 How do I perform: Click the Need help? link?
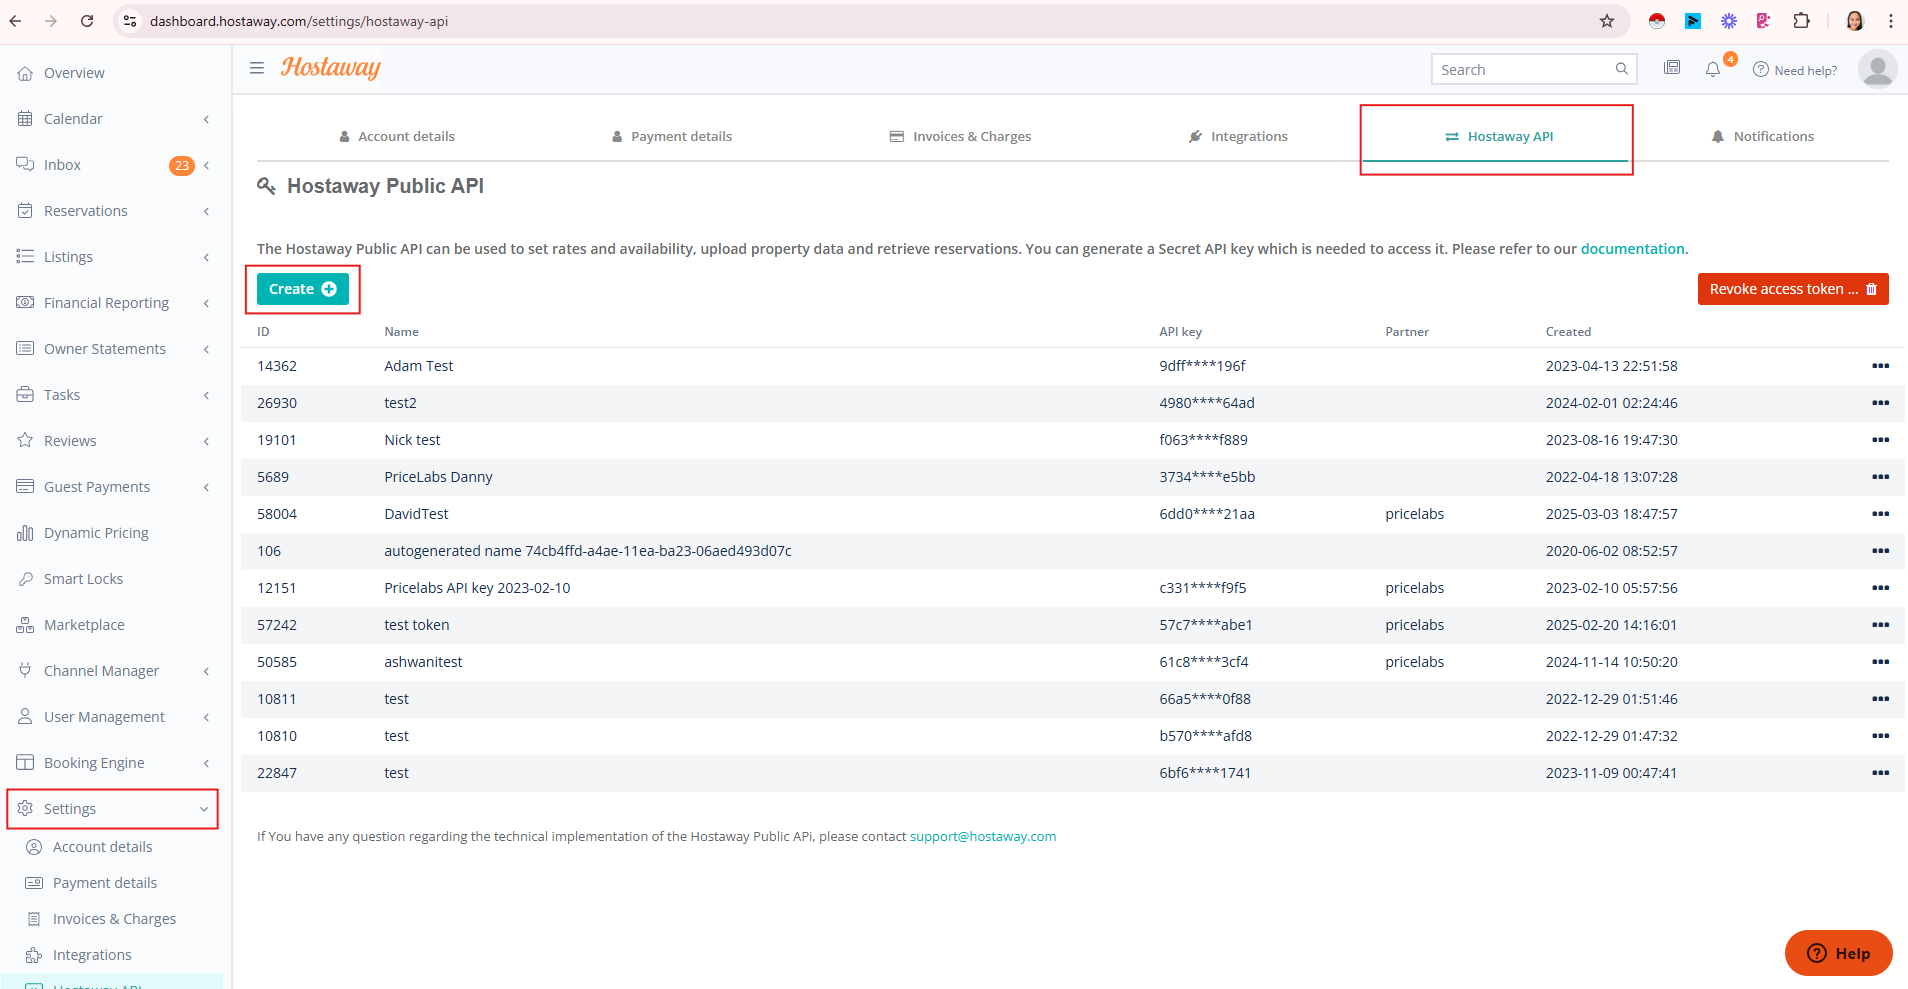(x=1795, y=70)
